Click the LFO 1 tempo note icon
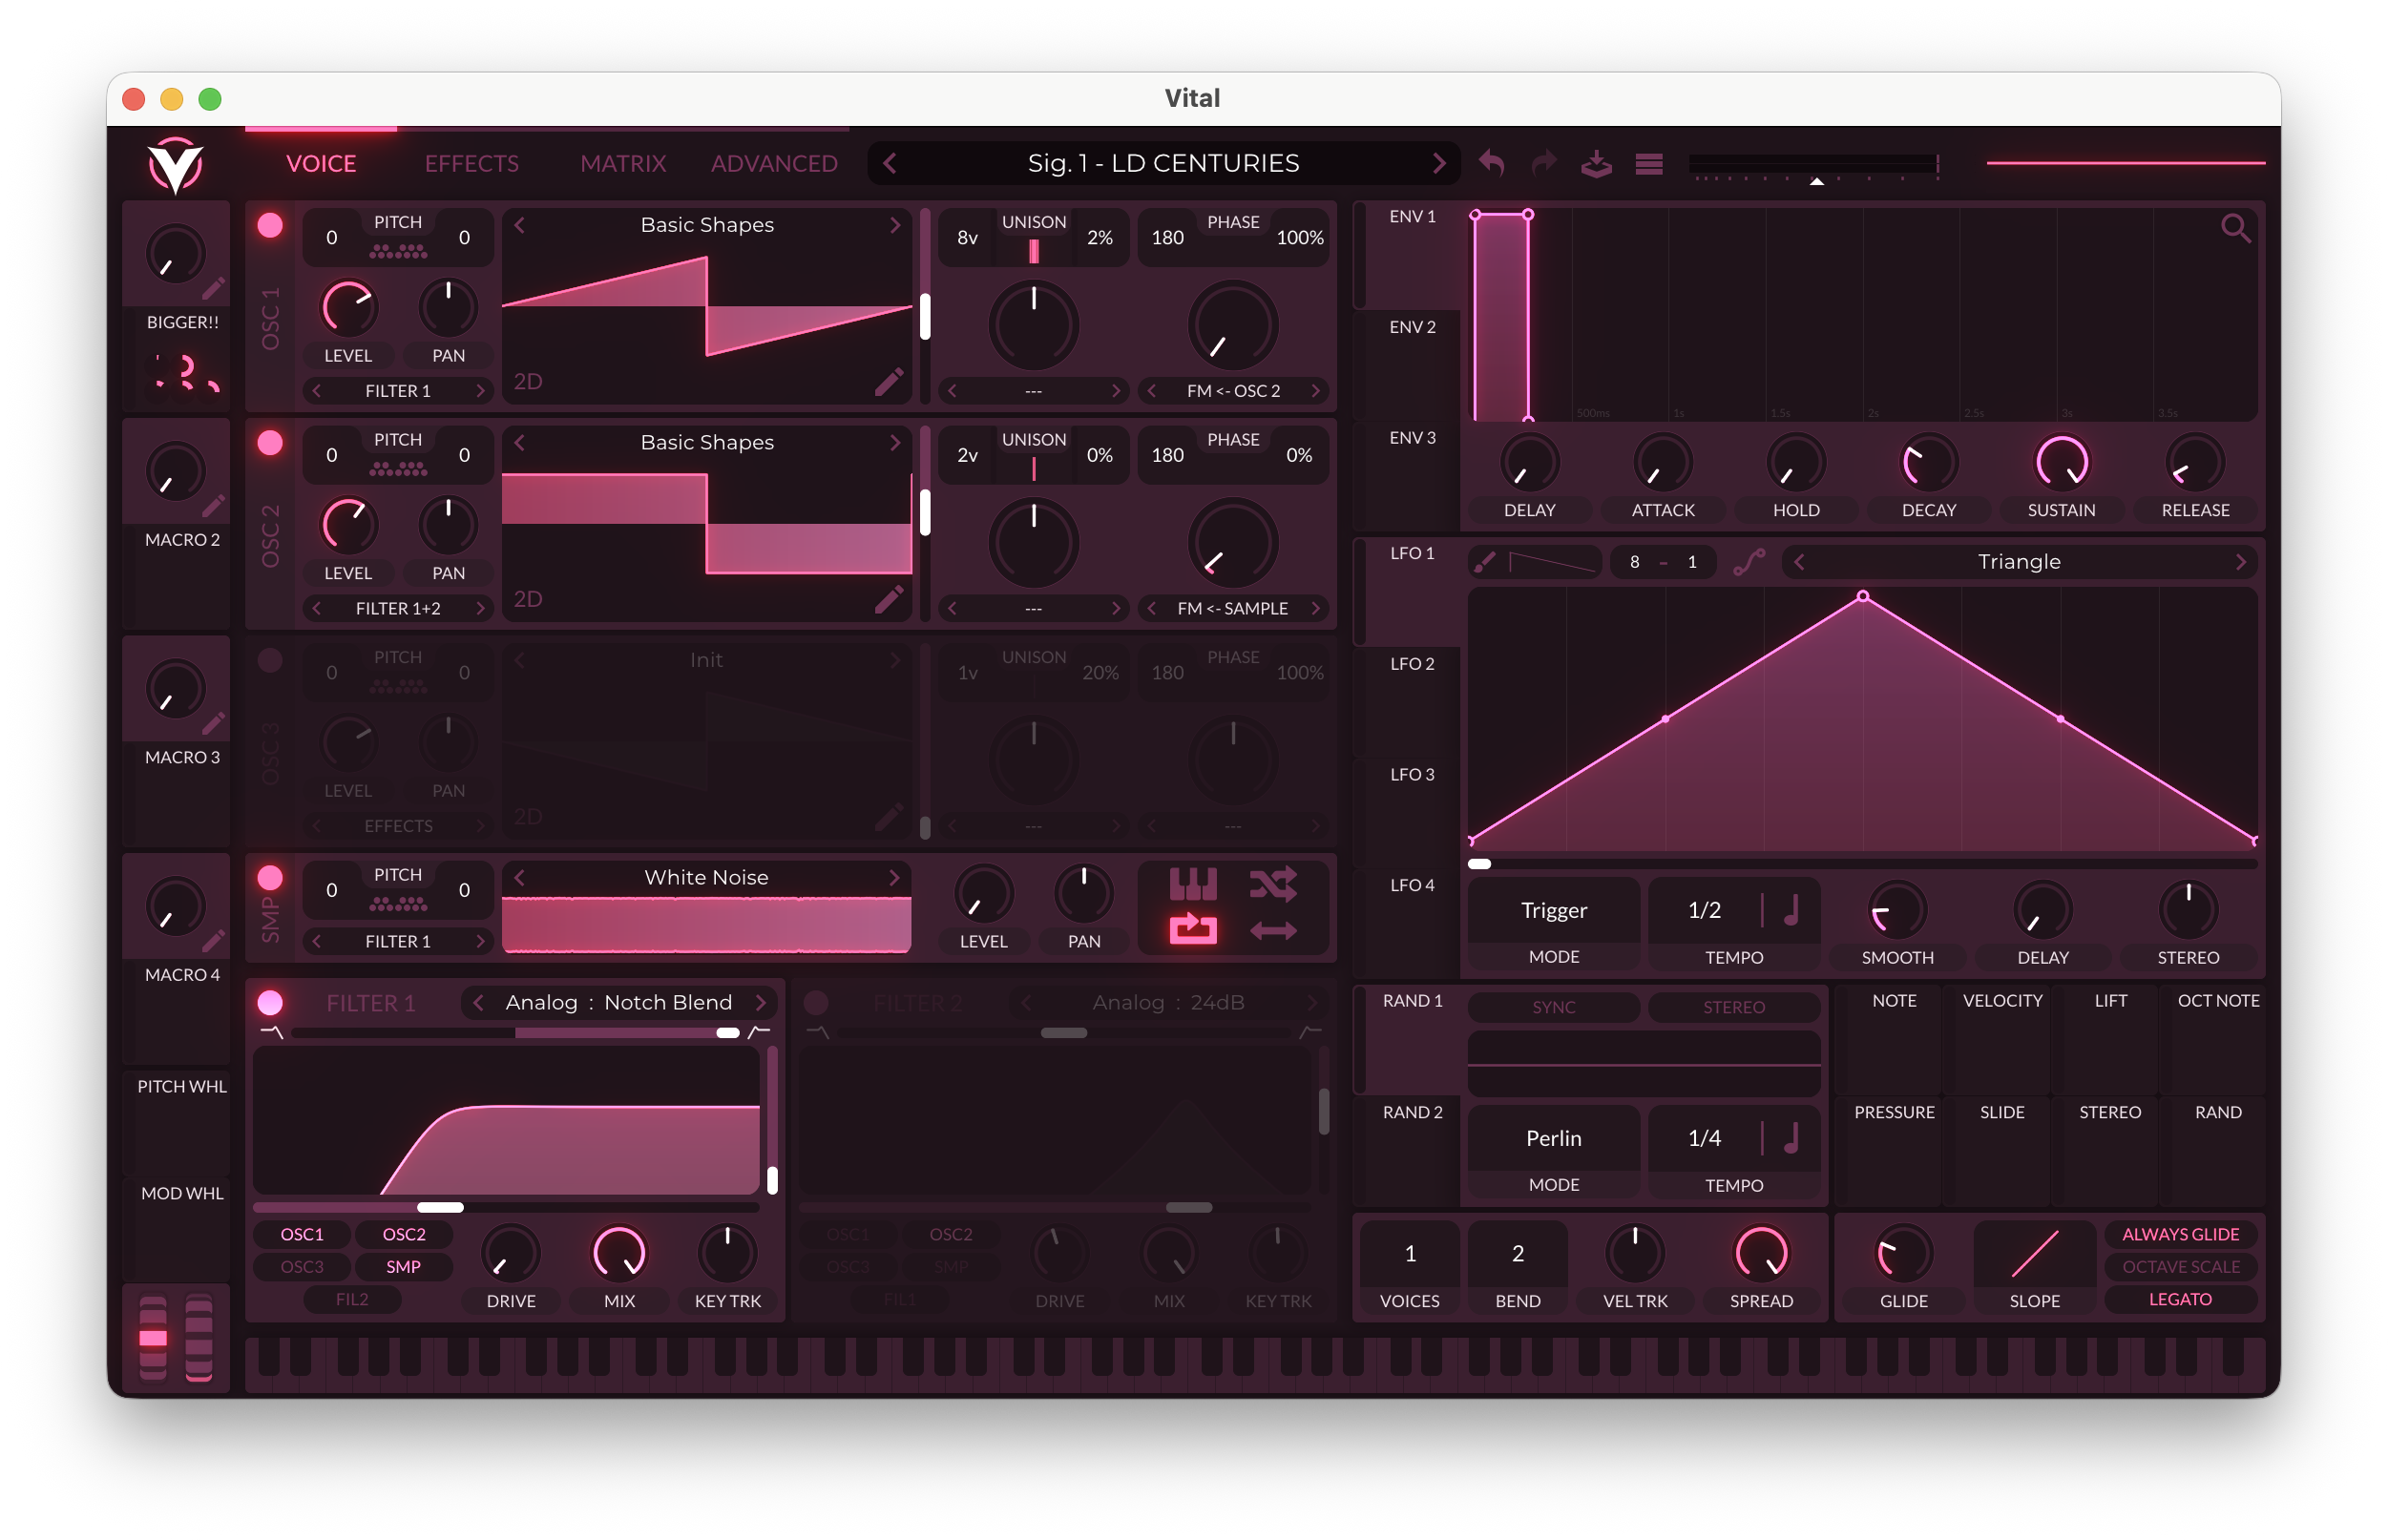 1791,910
